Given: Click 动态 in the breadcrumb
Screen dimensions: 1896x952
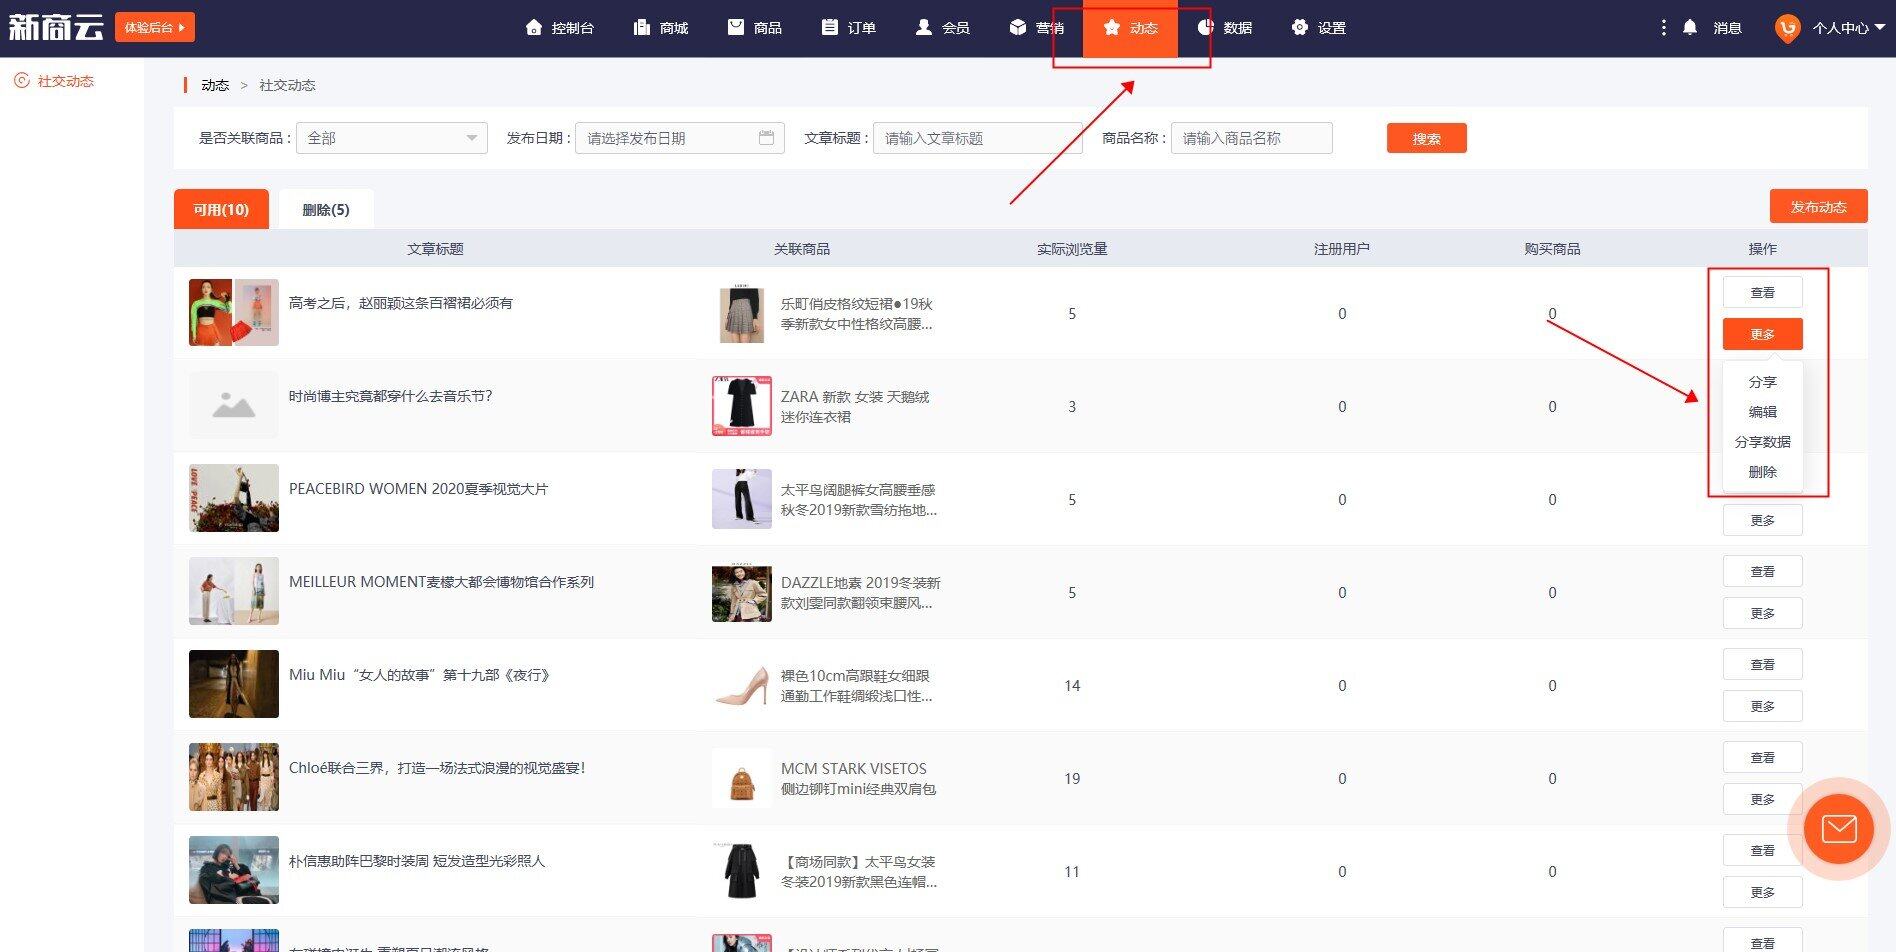Looking at the screenshot, I should (215, 85).
